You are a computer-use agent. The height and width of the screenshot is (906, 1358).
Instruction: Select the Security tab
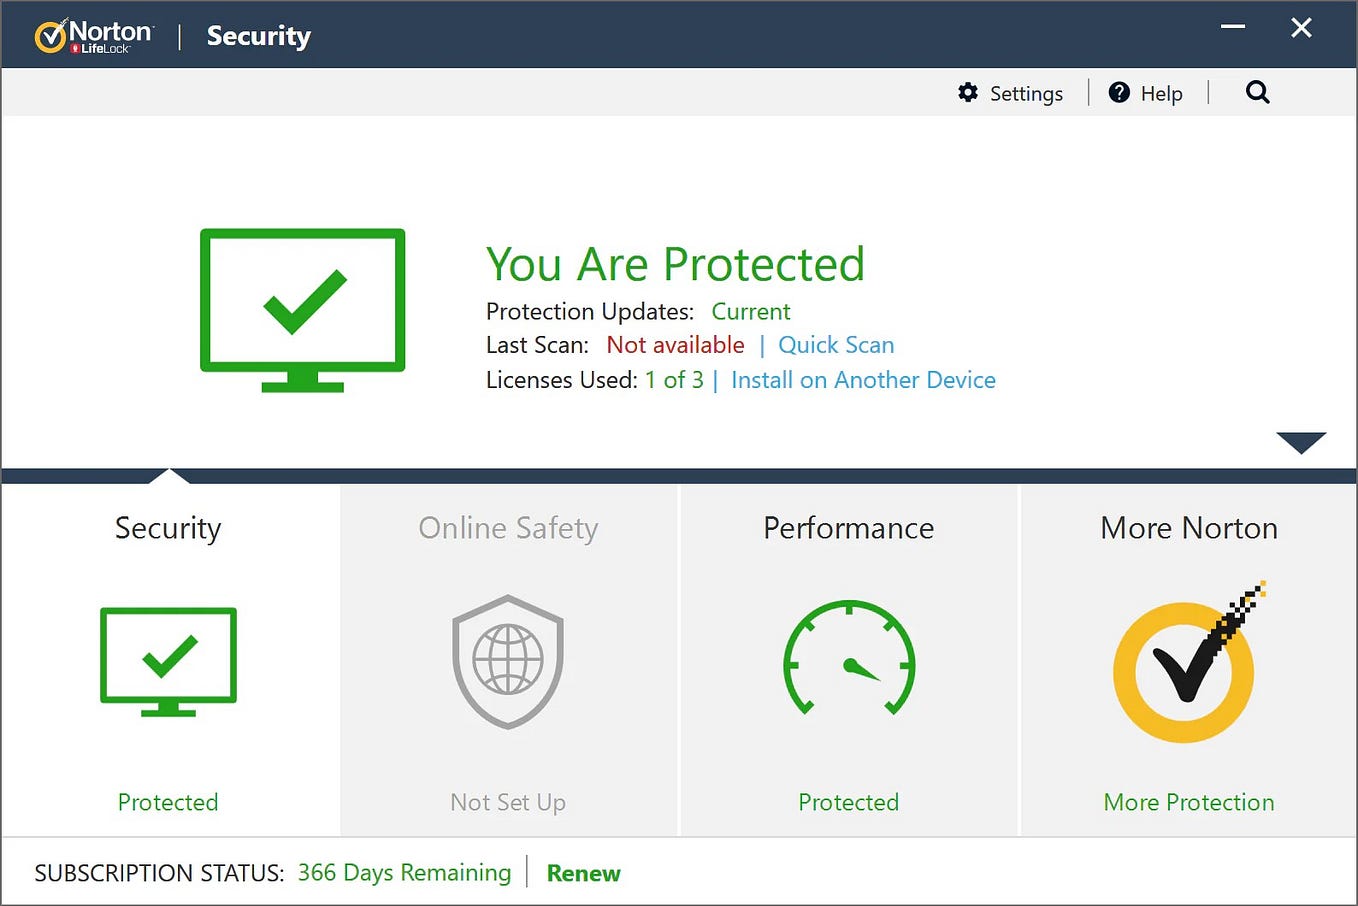167,528
